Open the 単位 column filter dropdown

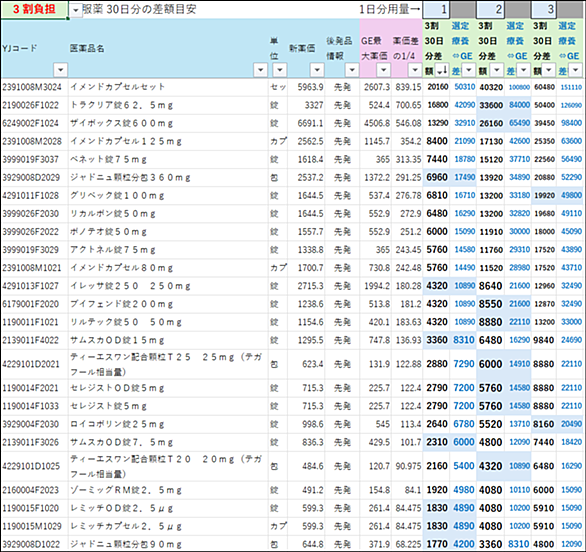280,70
